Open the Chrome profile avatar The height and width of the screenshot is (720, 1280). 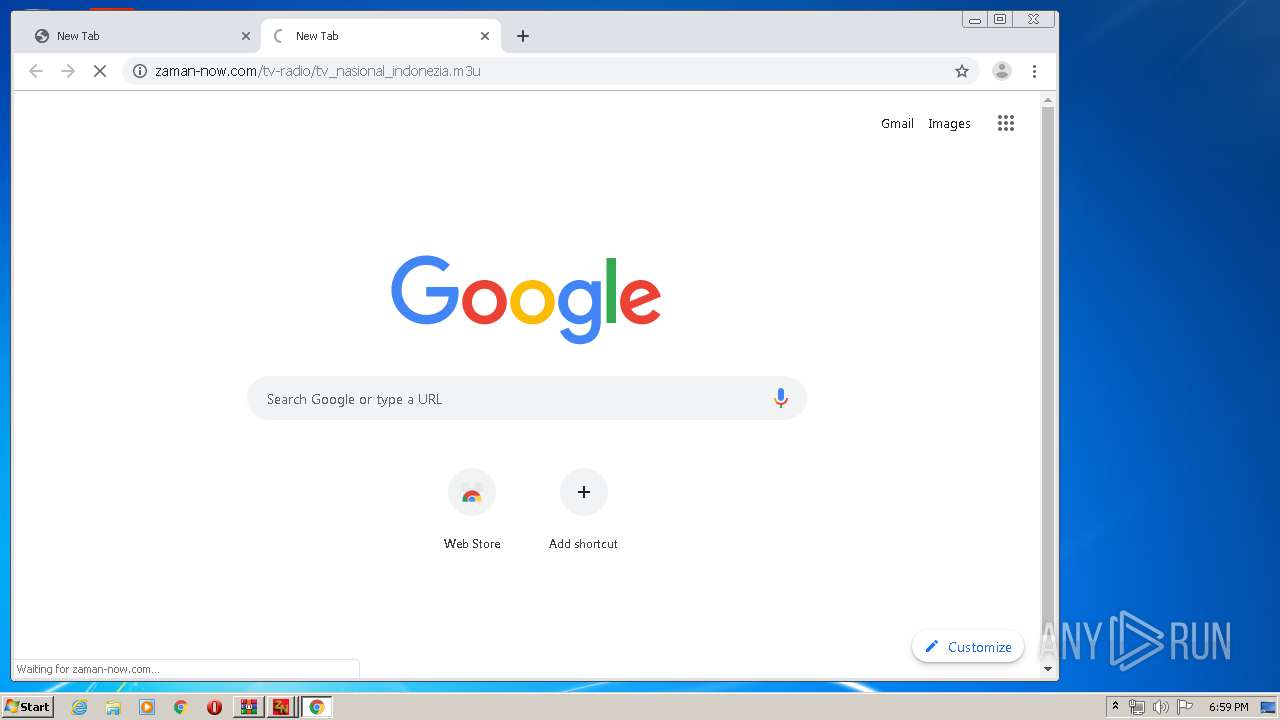coord(1001,71)
